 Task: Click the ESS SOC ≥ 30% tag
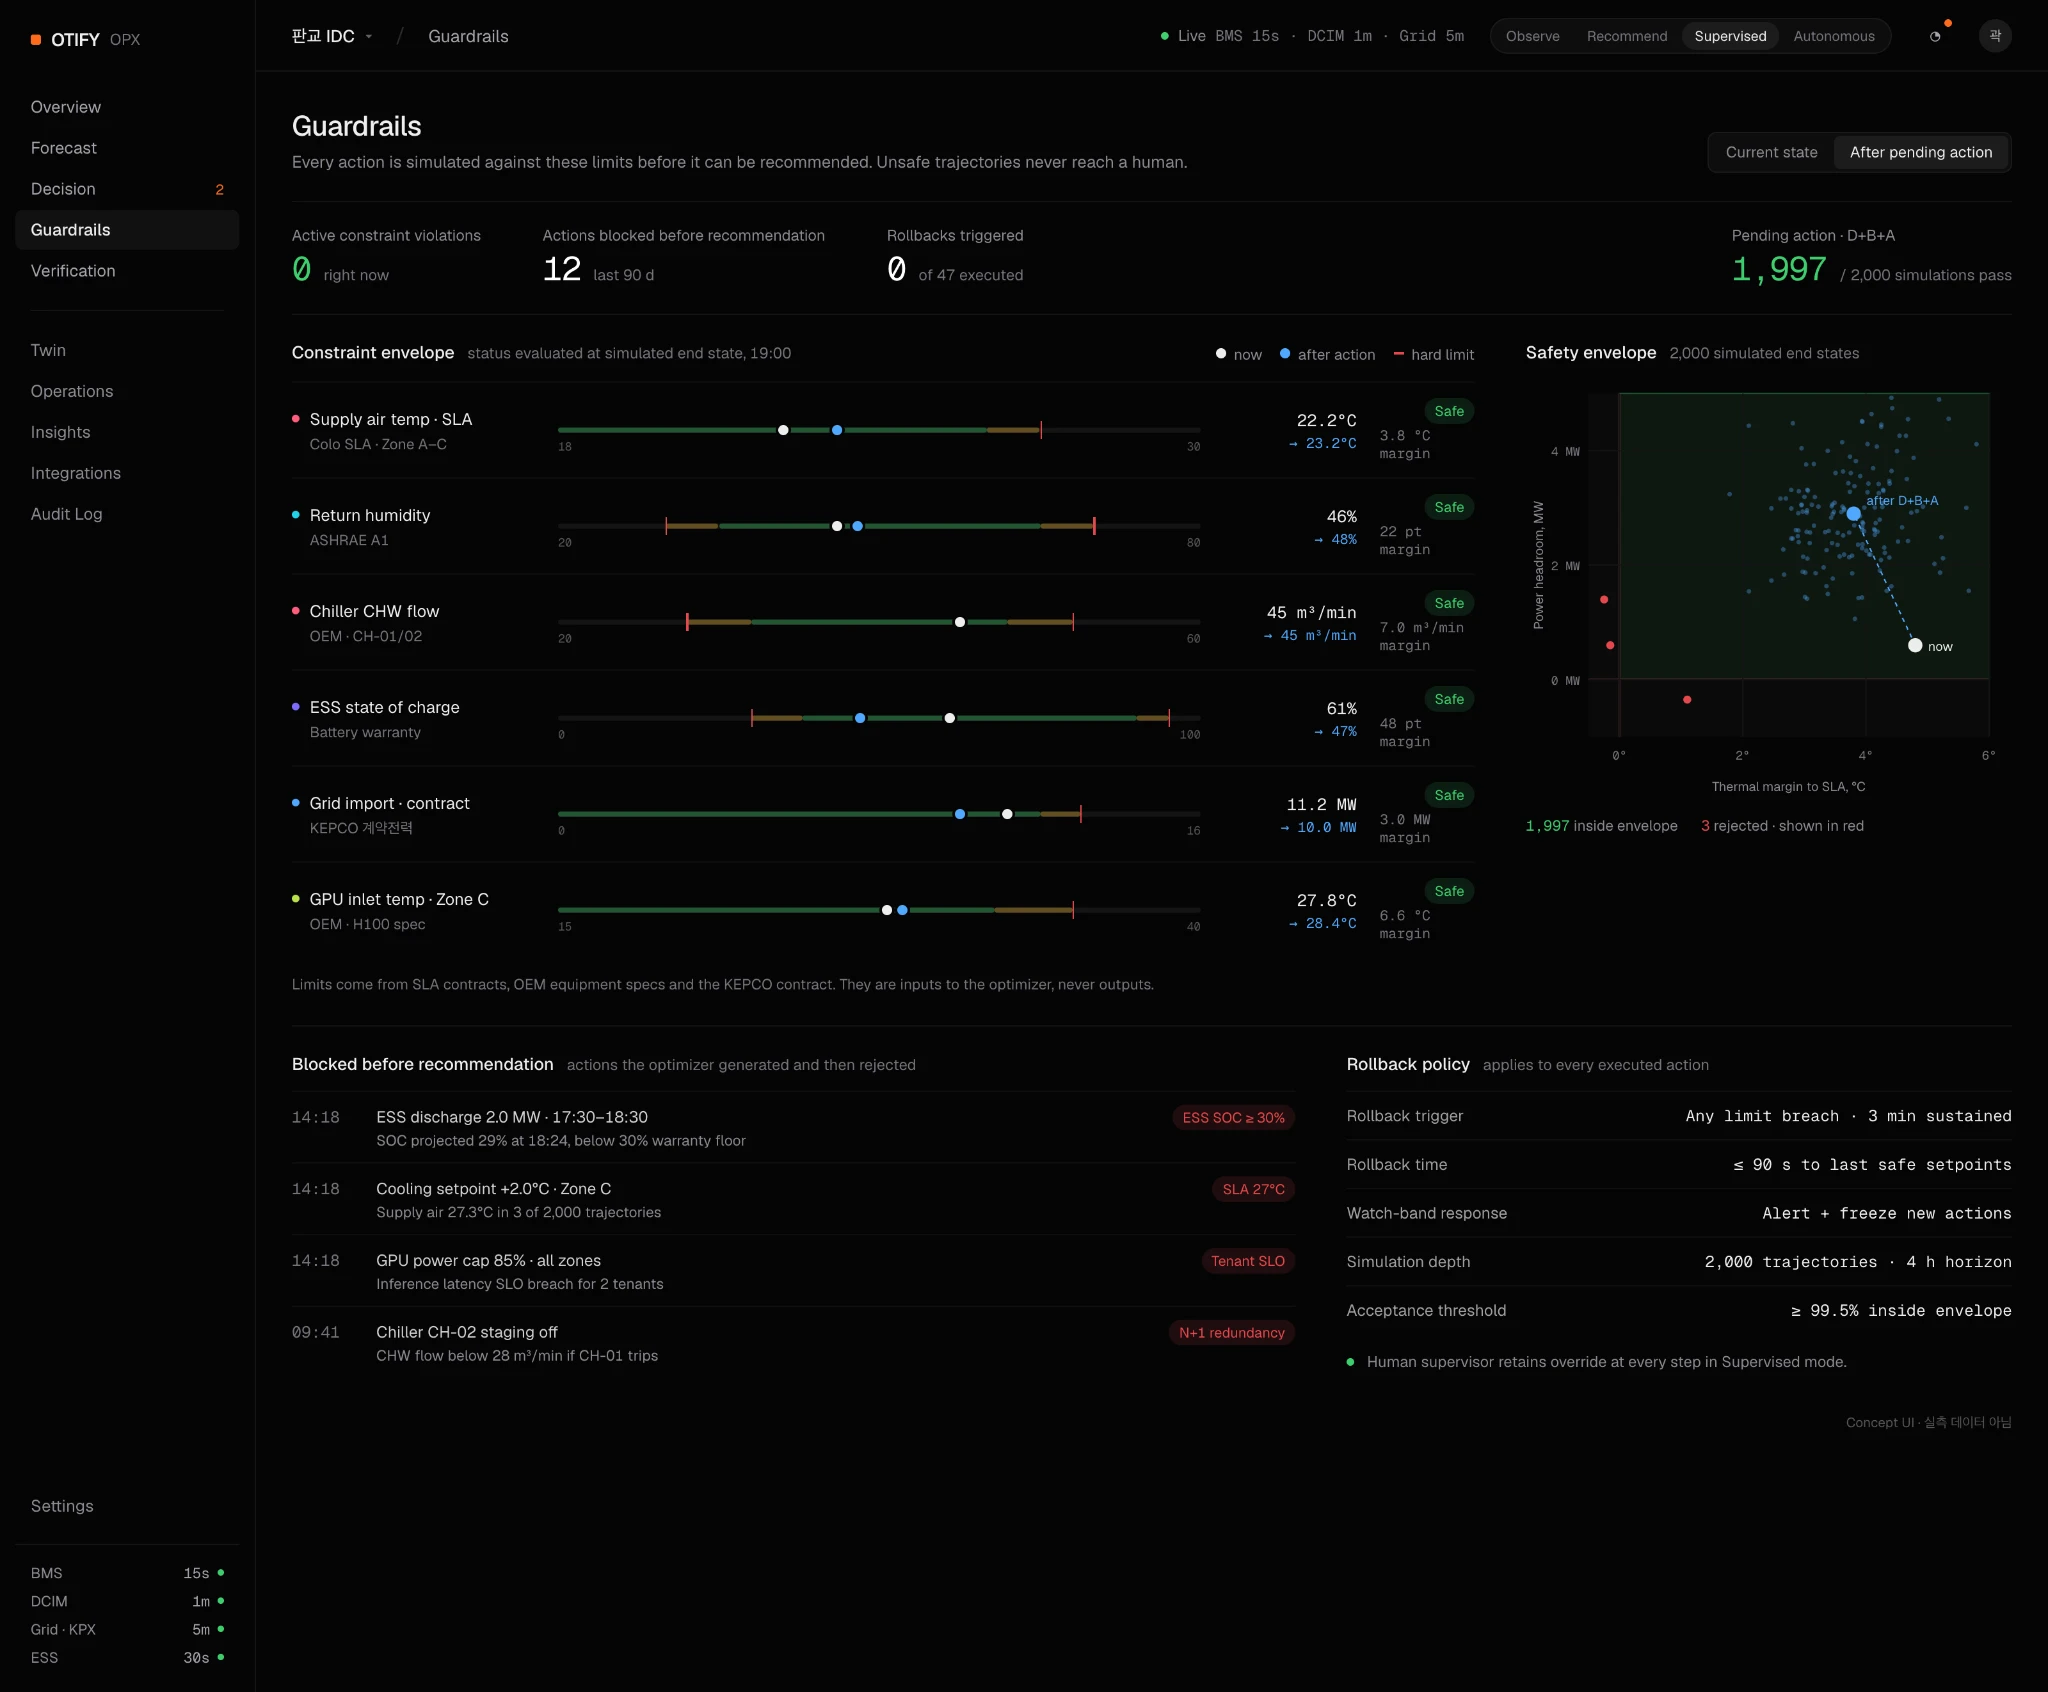point(1233,1117)
